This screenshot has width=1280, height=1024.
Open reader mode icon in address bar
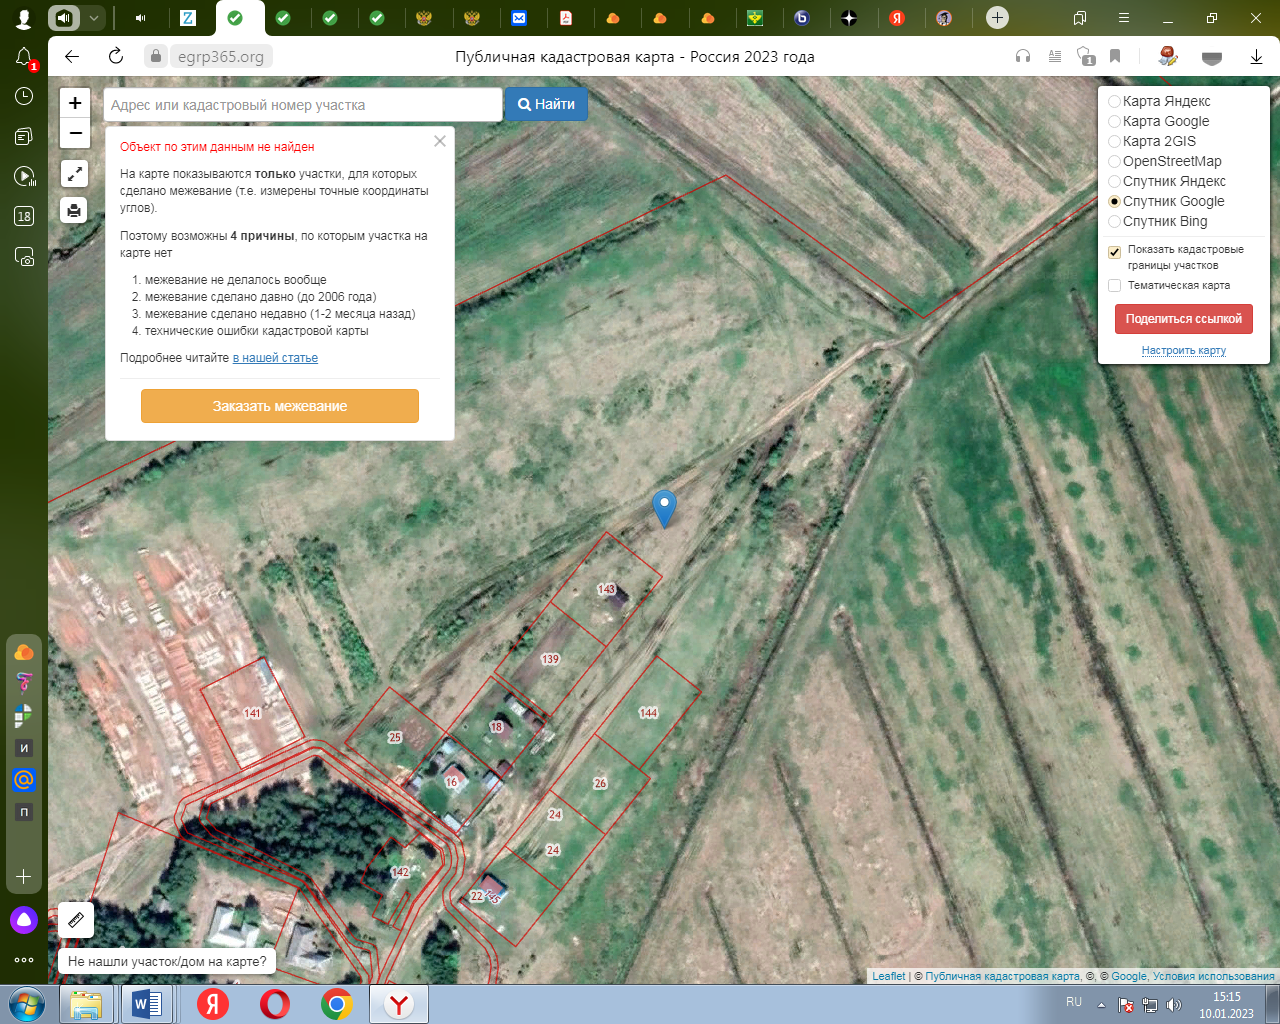click(1055, 57)
